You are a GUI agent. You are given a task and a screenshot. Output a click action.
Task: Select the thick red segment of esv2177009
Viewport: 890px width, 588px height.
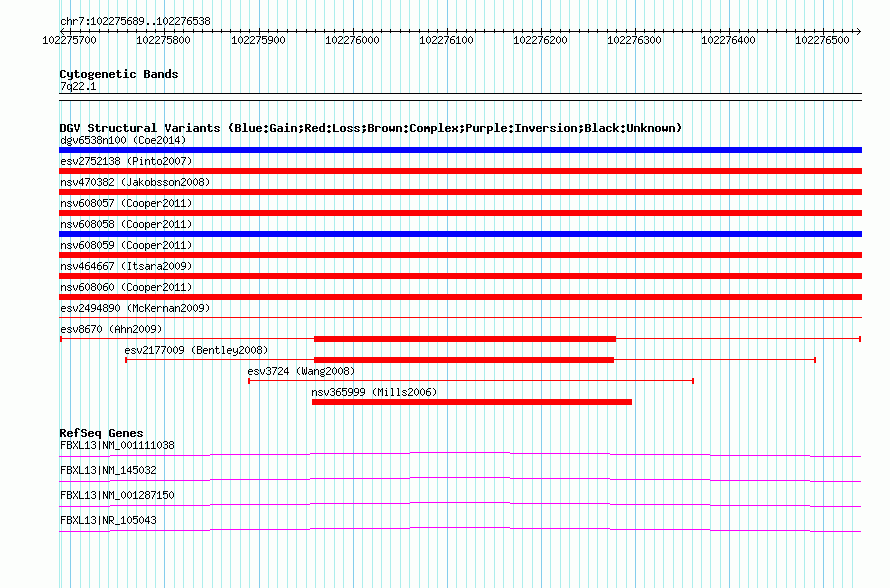coord(464,360)
